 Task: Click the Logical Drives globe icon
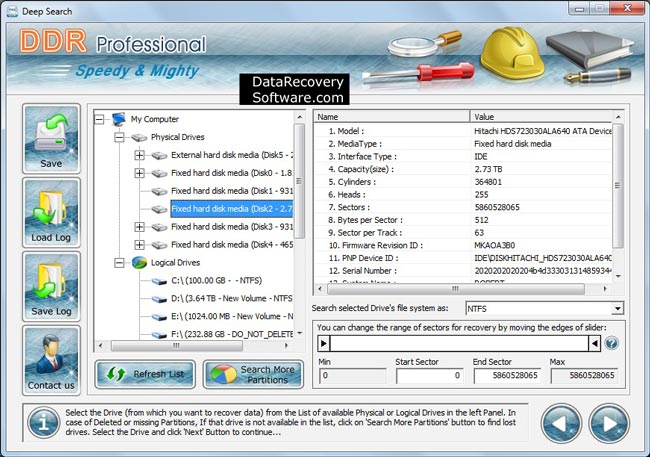139,263
